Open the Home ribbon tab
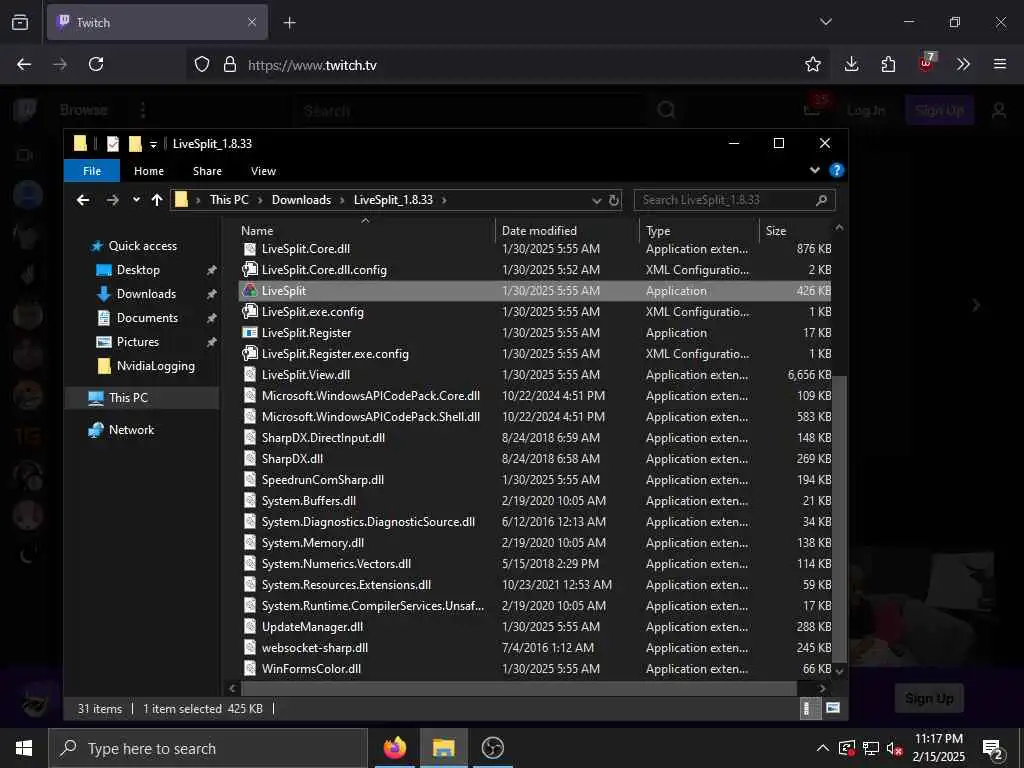 149,171
